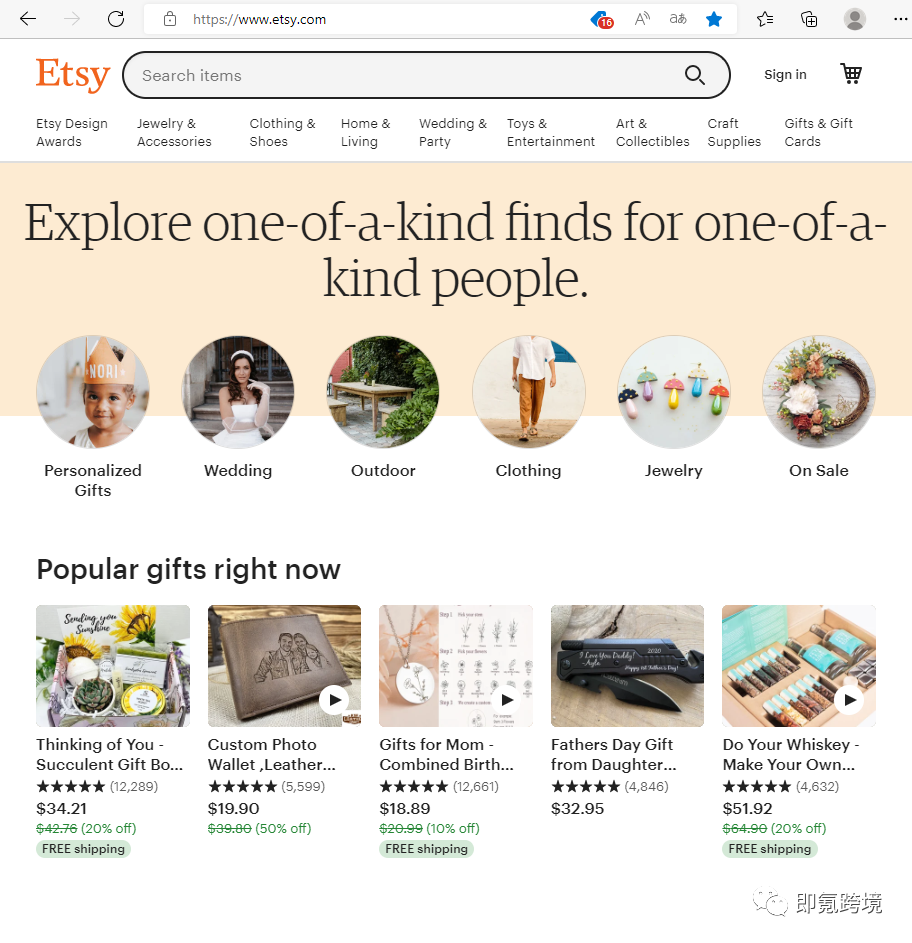Open the browser collections icon
912x943 pixels.
coord(809,19)
